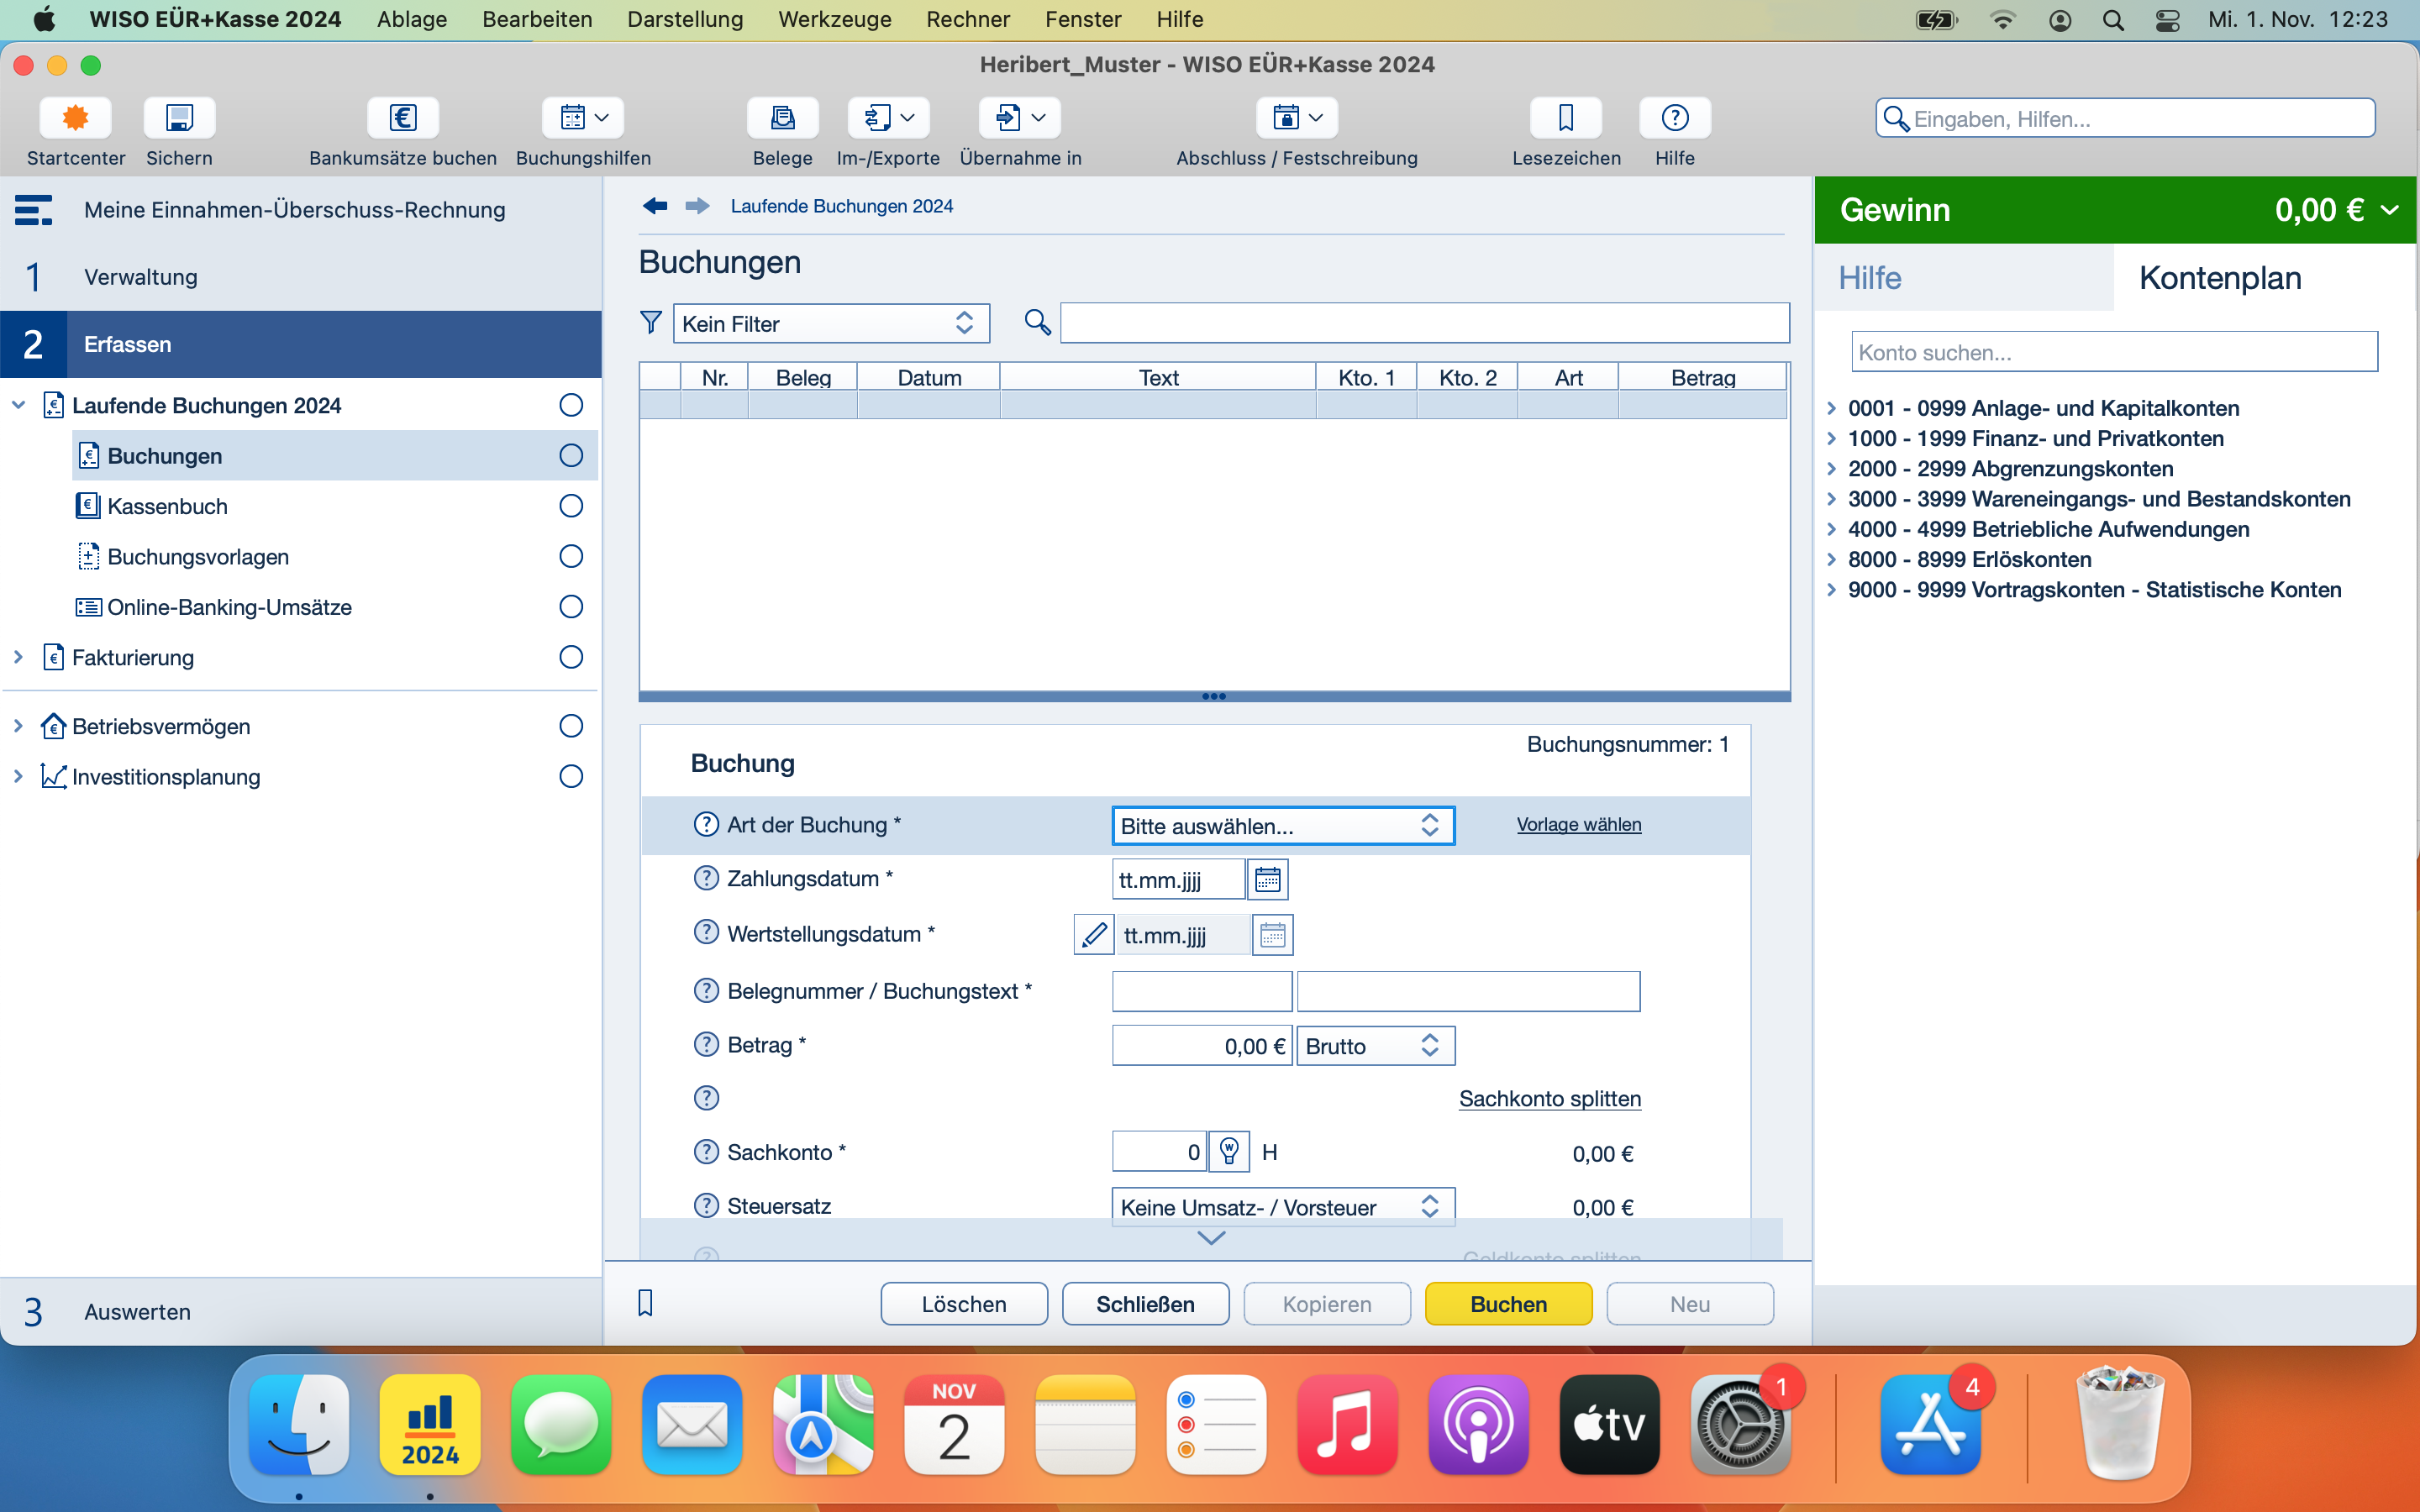The image size is (2420, 1512).
Task: Expand the Betriebsvermögen tree node
Action: (x=18, y=726)
